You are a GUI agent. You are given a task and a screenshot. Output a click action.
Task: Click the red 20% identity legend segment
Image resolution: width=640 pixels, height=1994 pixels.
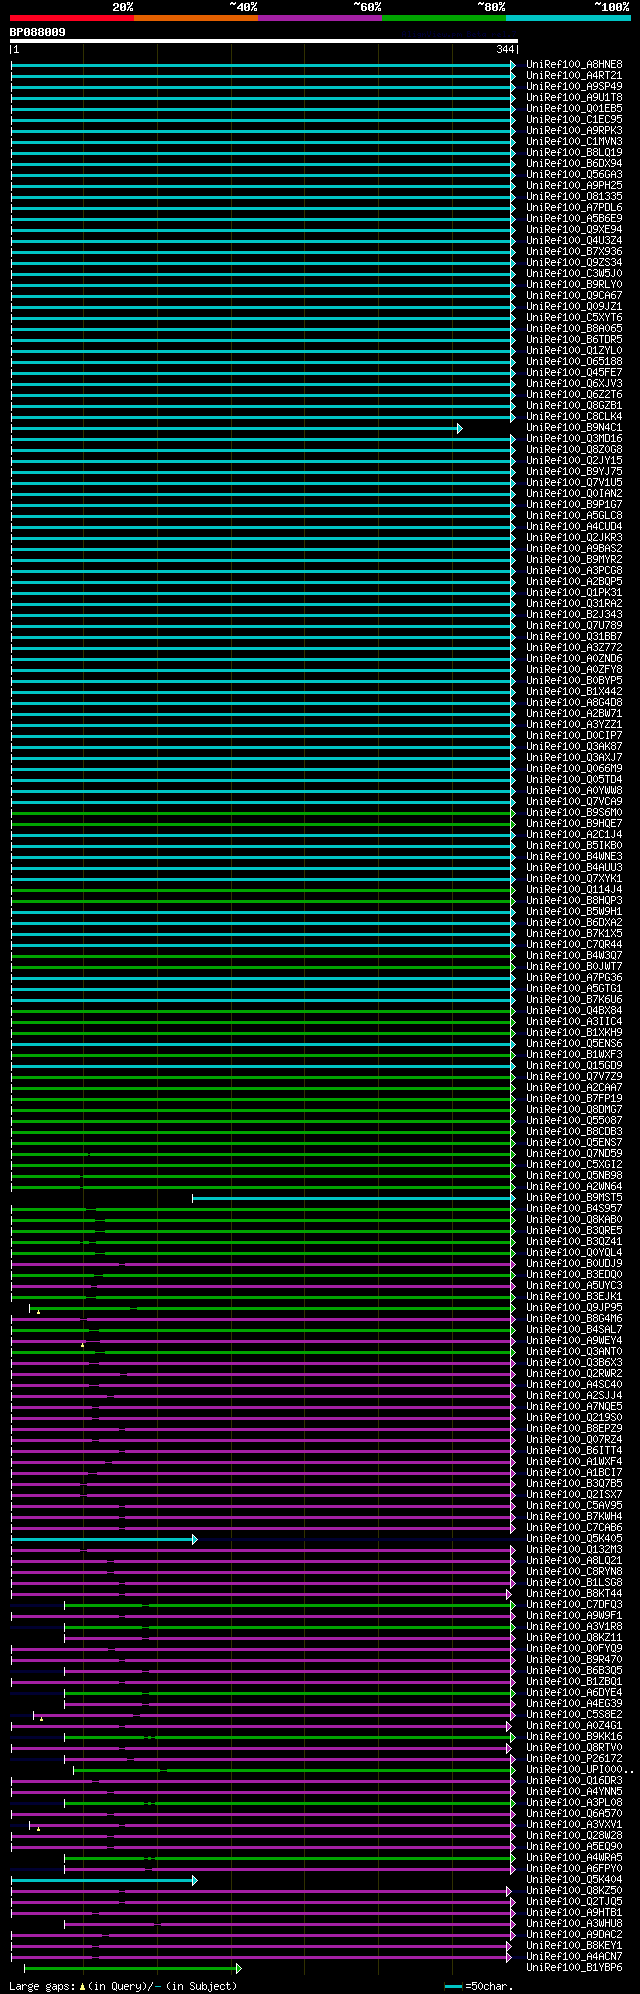(71, 18)
